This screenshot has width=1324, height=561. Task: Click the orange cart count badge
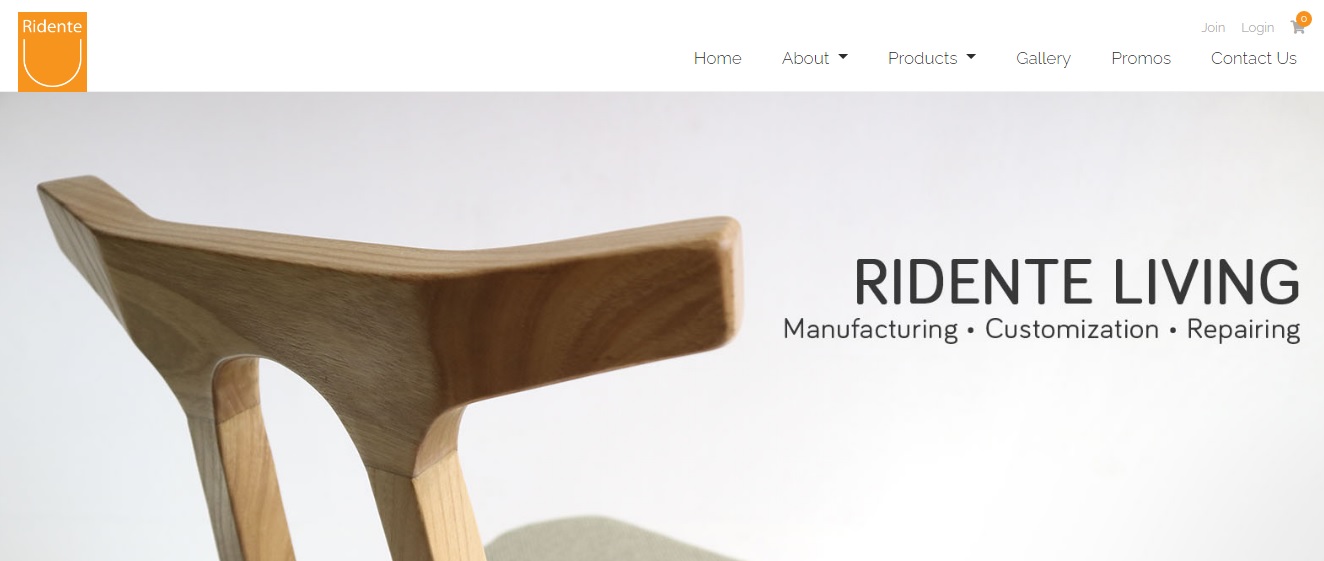tap(1303, 18)
